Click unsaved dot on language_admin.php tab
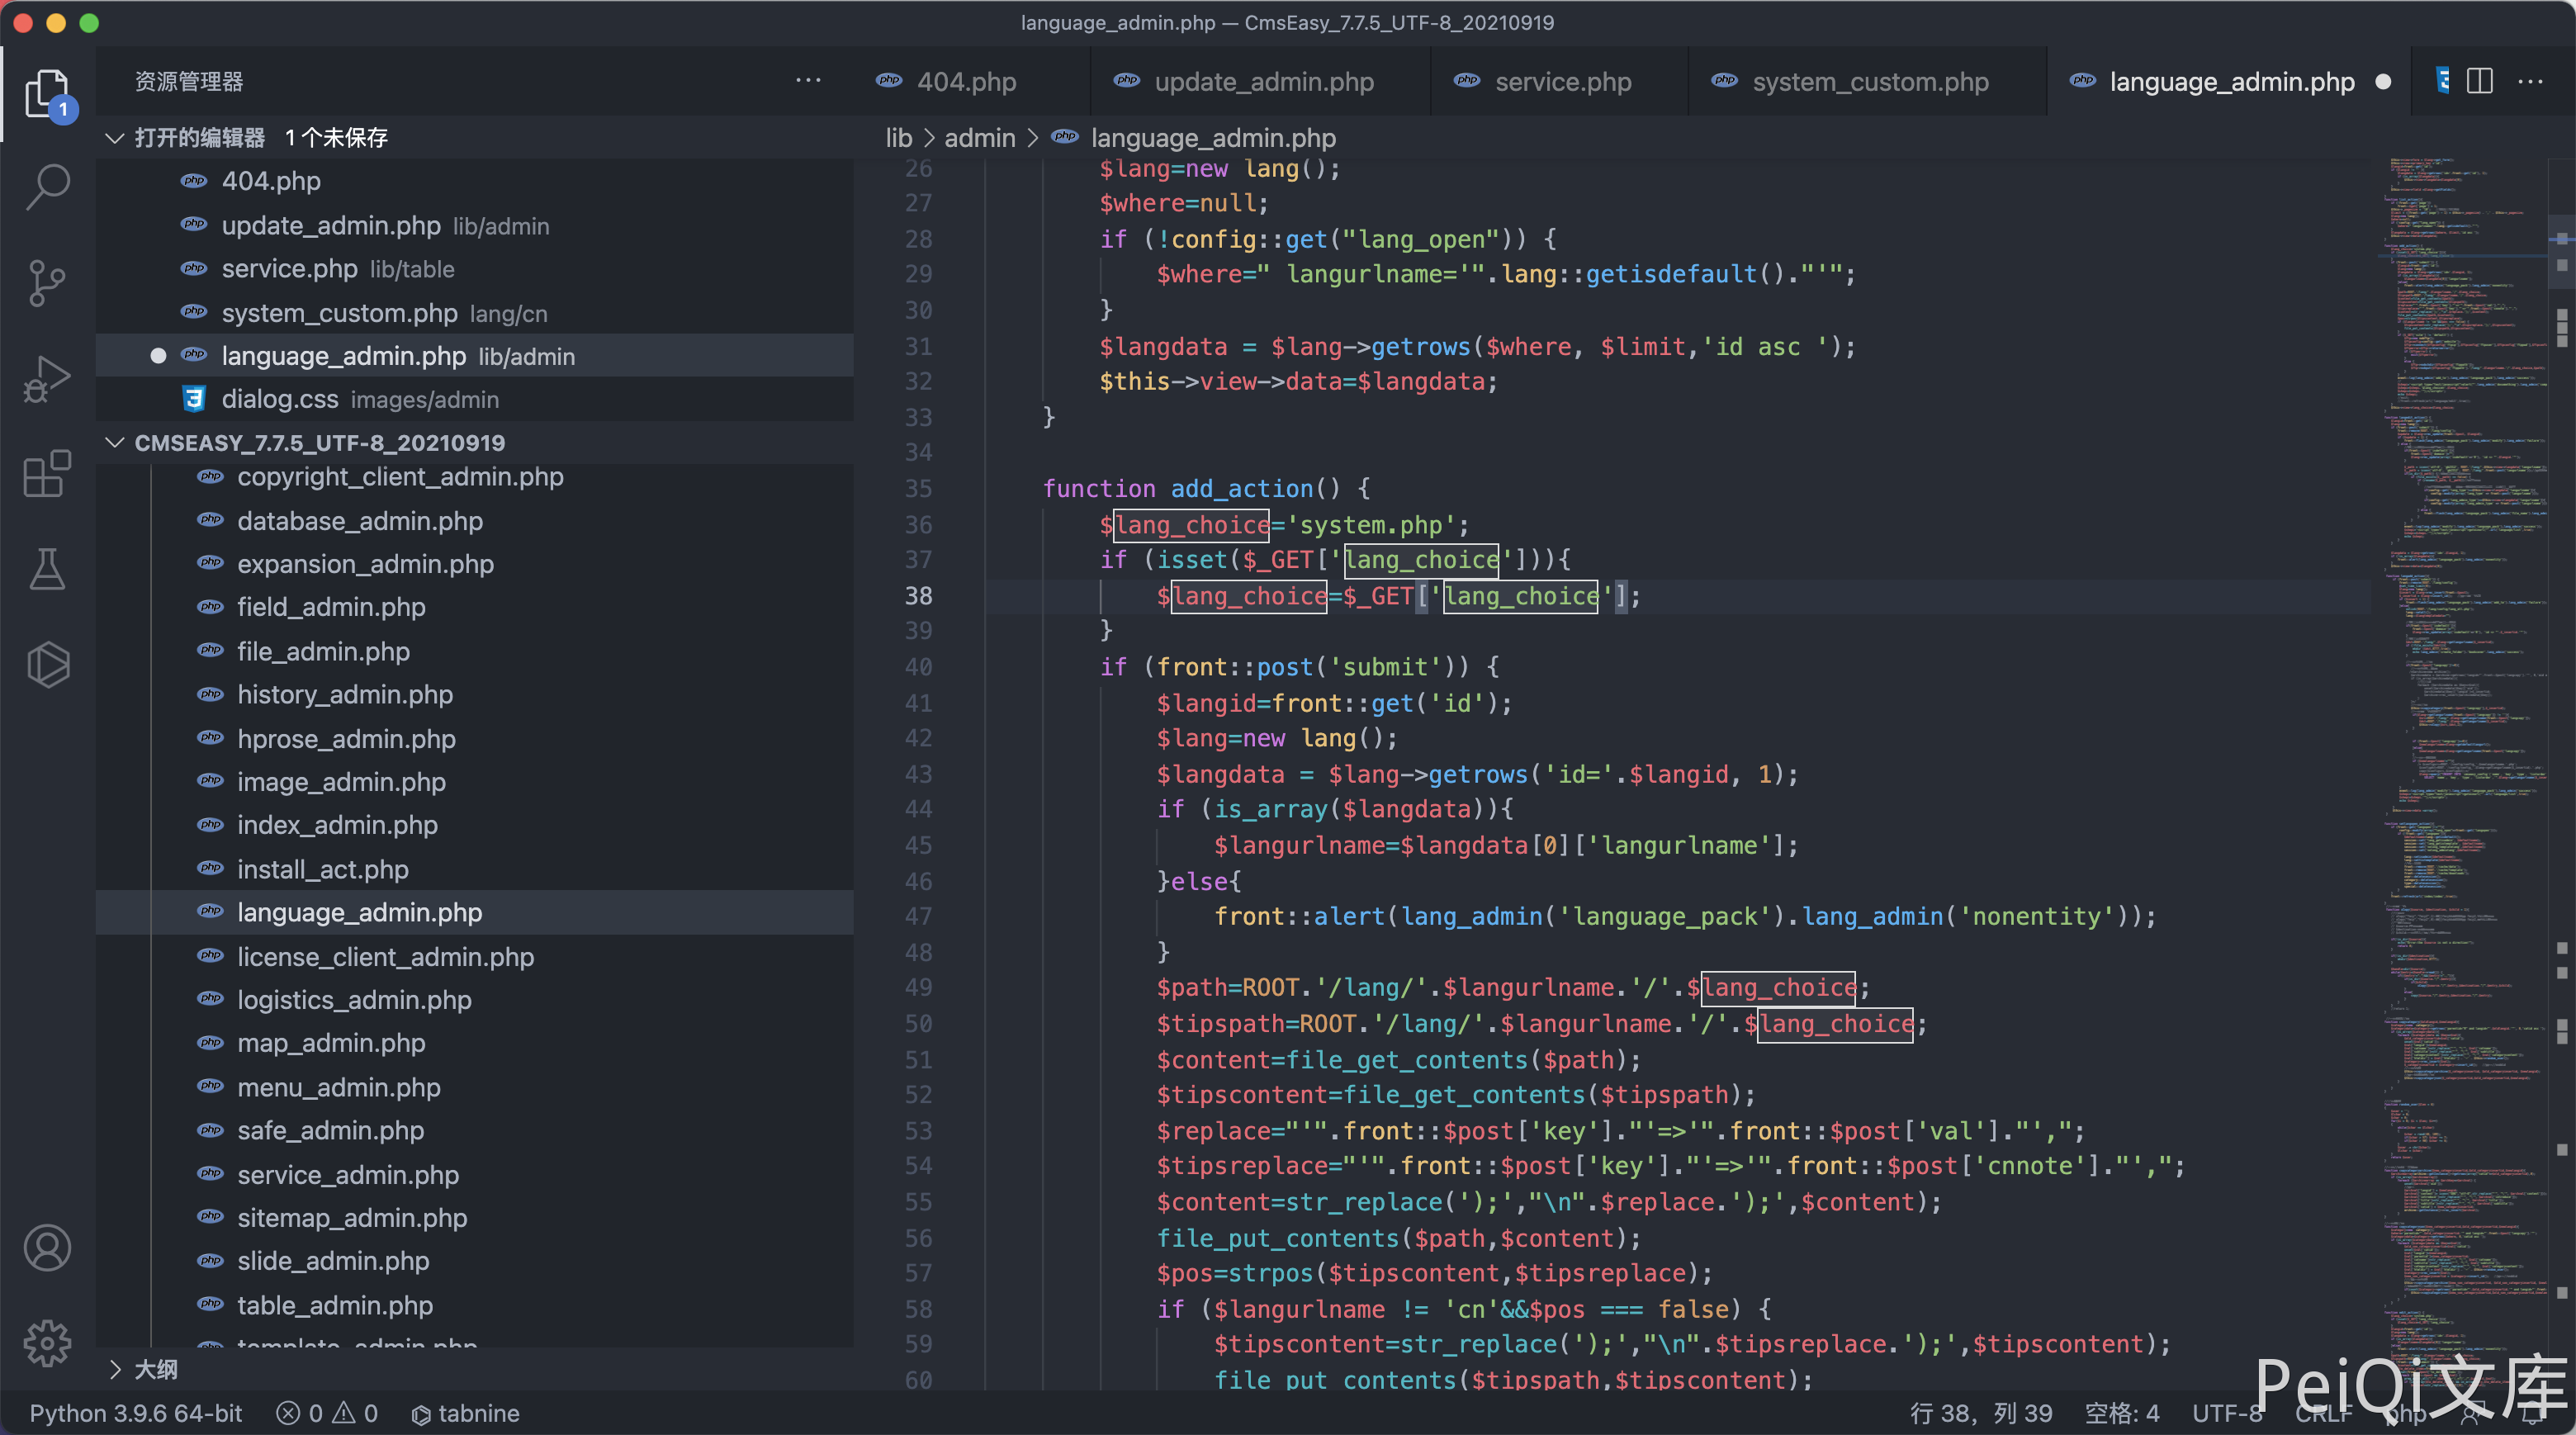This screenshot has height=1435, width=2576. (x=2383, y=82)
